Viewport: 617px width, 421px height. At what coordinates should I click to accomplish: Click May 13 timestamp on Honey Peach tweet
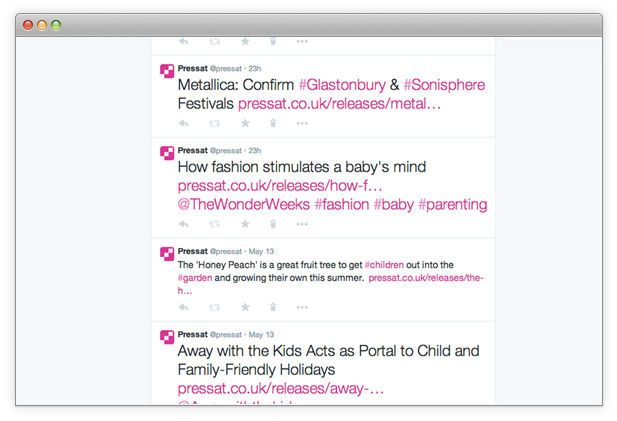click(x=261, y=251)
